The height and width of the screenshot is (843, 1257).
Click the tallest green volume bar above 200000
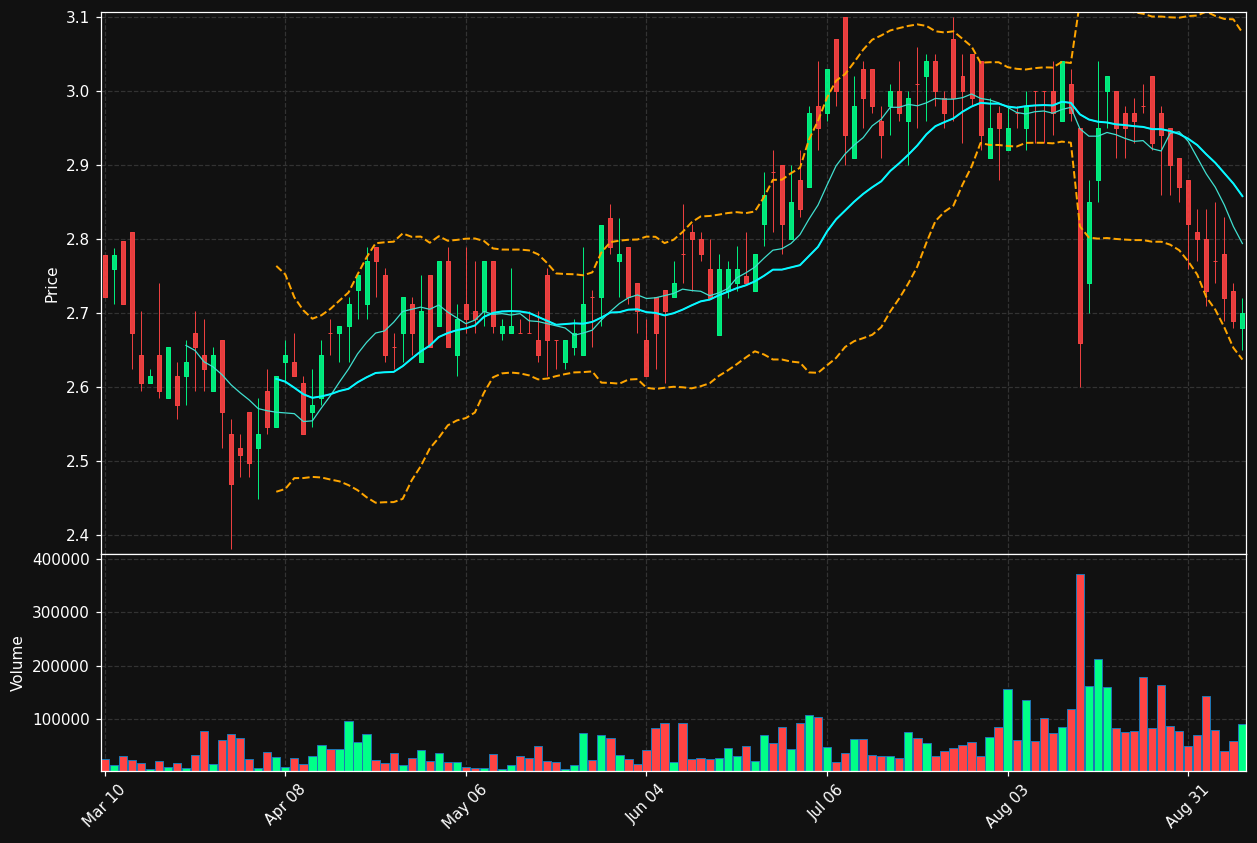click(x=1098, y=715)
